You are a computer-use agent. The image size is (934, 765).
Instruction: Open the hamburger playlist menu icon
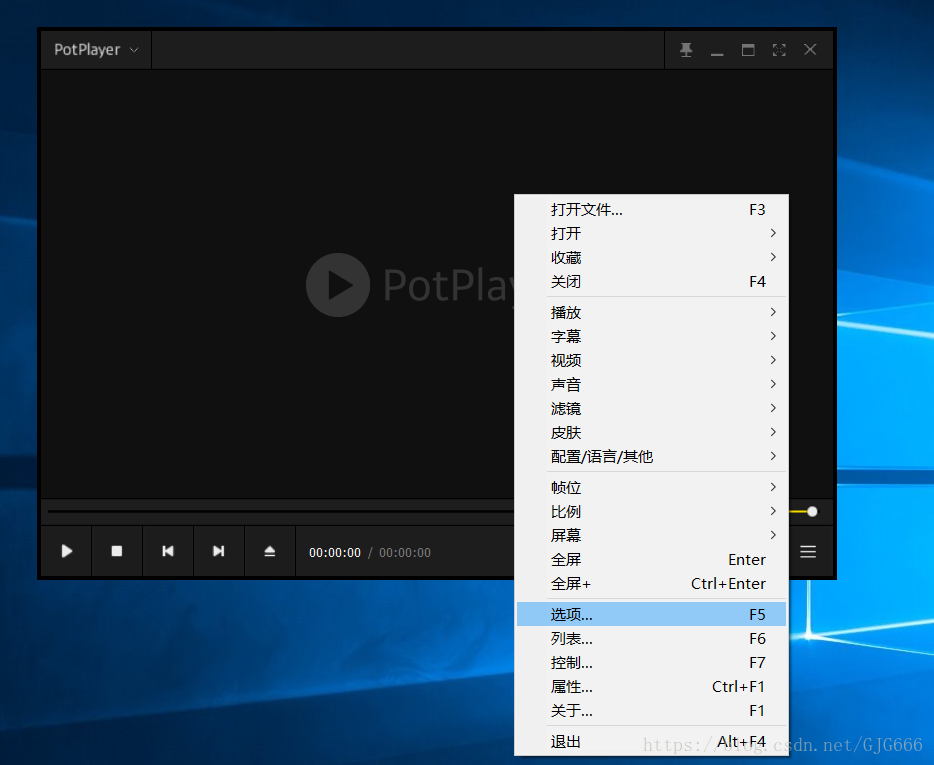[808, 552]
